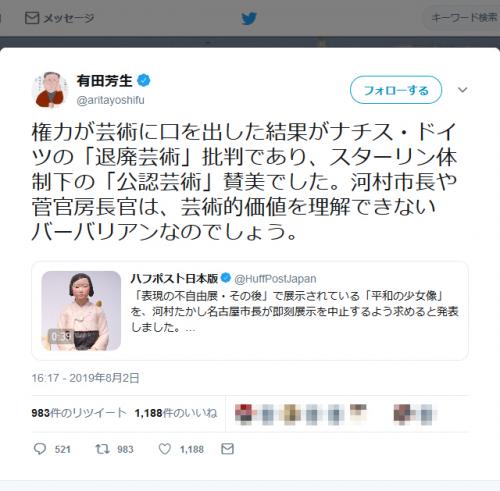Click the @HuffPostJapan handle
Image resolution: width=500 pixels, height=491 pixels.
275,279
